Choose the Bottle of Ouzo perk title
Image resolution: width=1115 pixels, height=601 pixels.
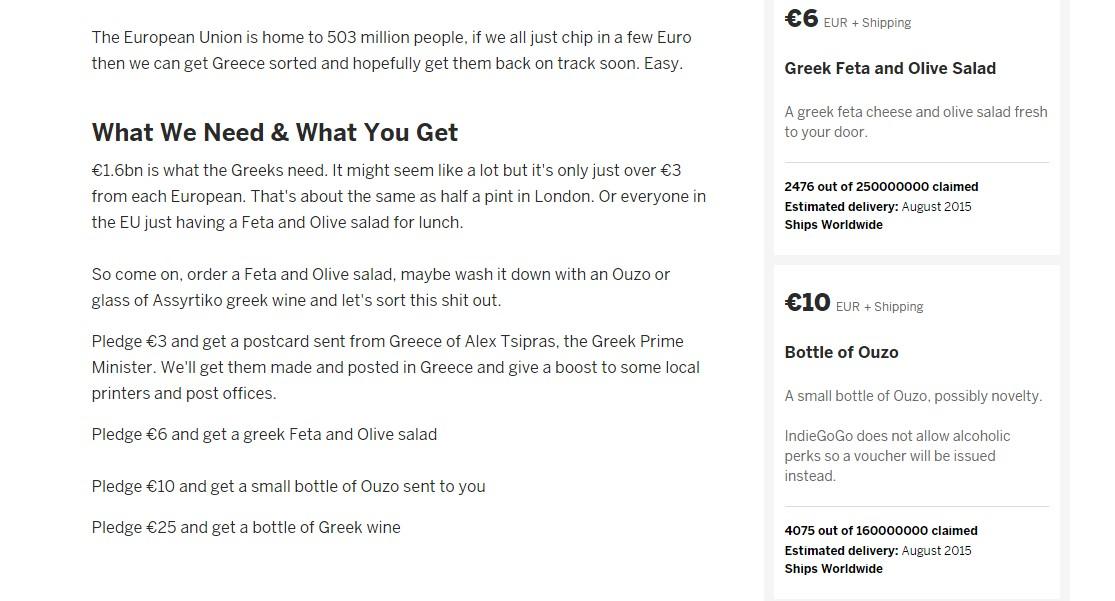point(841,352)
